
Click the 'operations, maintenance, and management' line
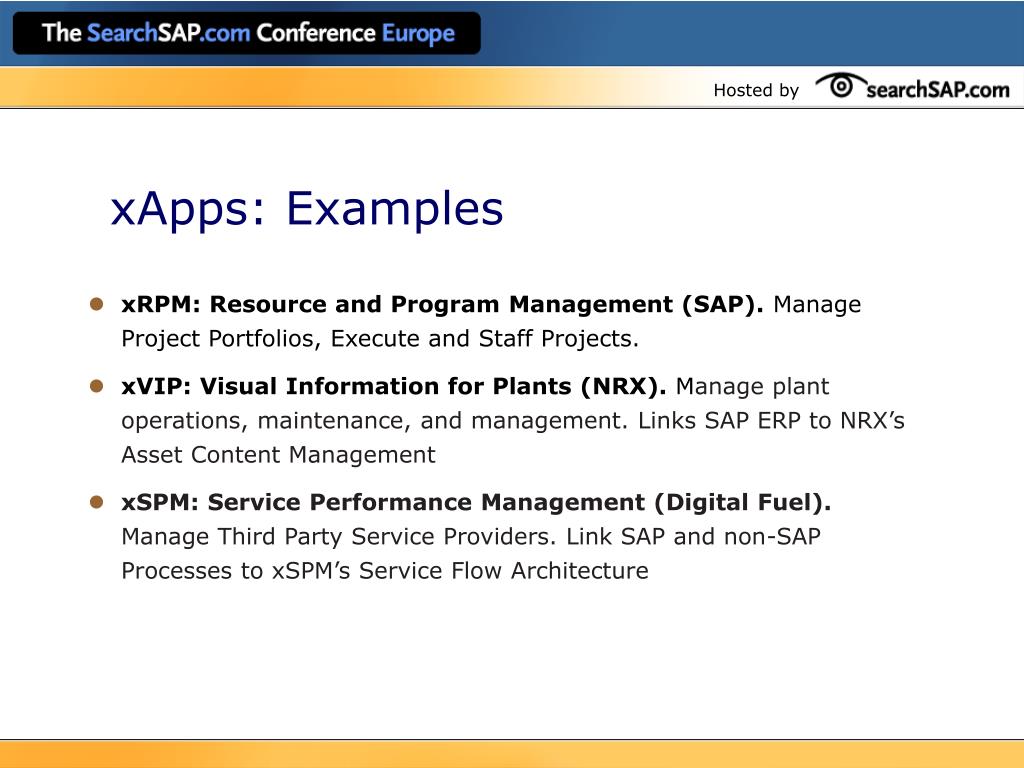[513, 421]
